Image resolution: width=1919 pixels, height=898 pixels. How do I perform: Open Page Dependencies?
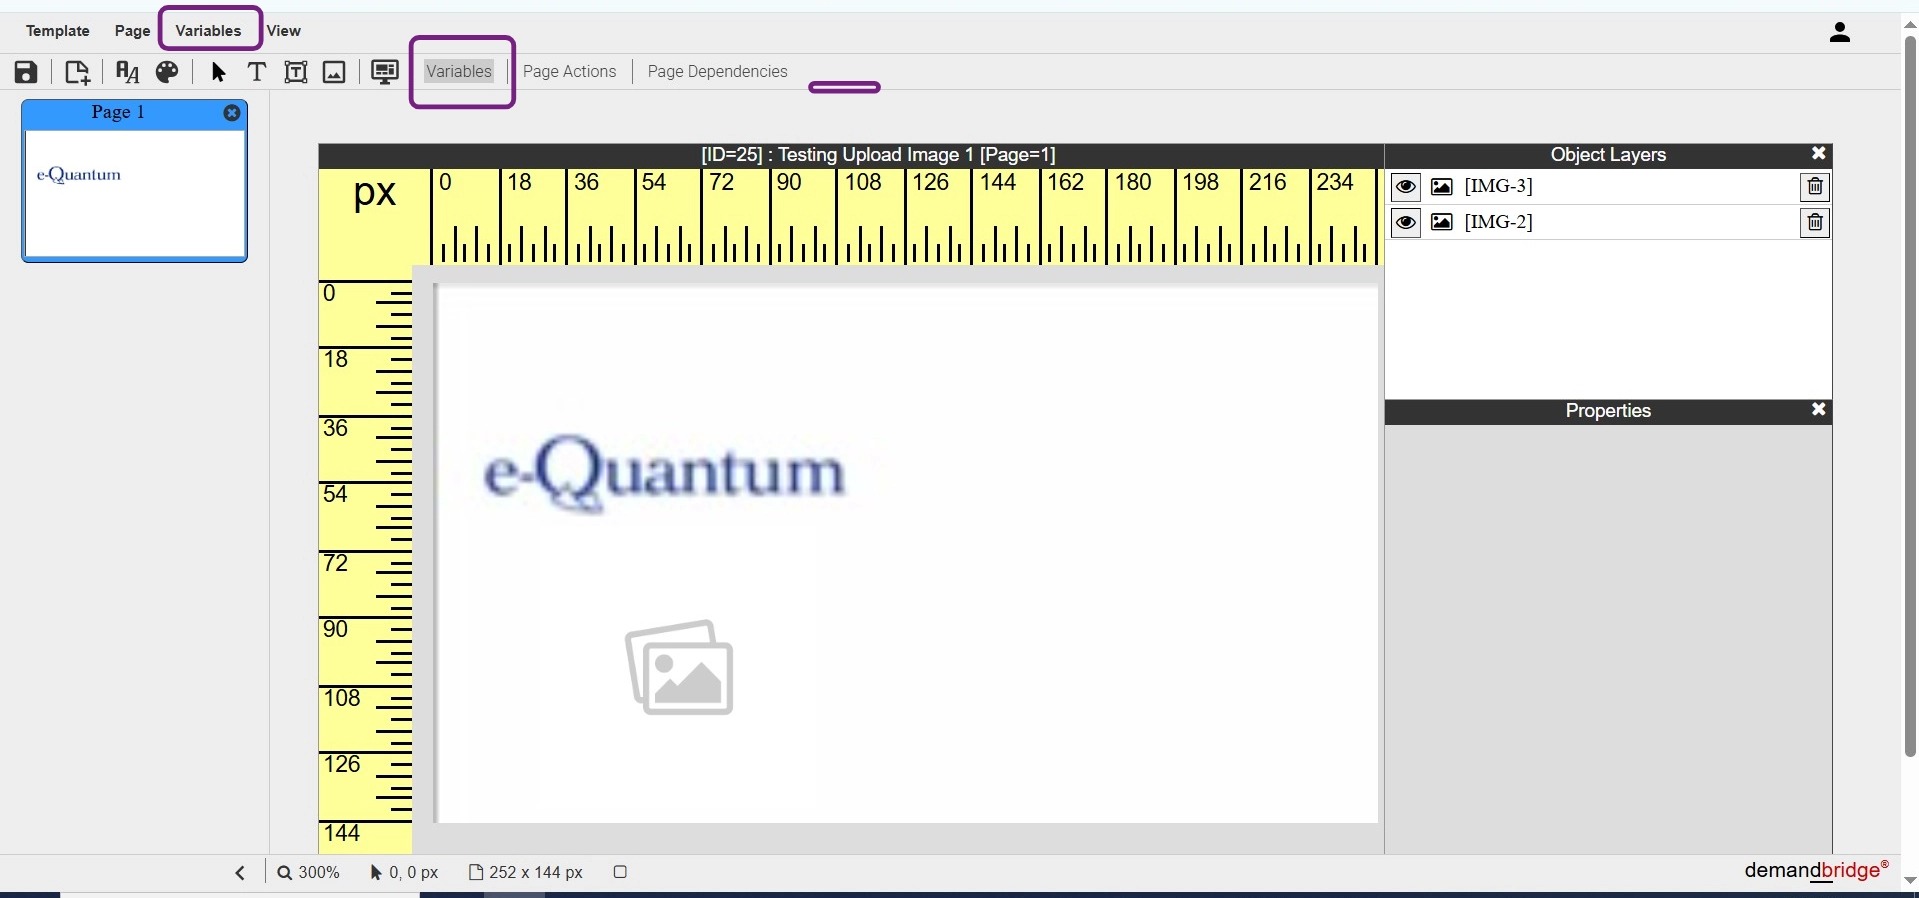(718, 71)
